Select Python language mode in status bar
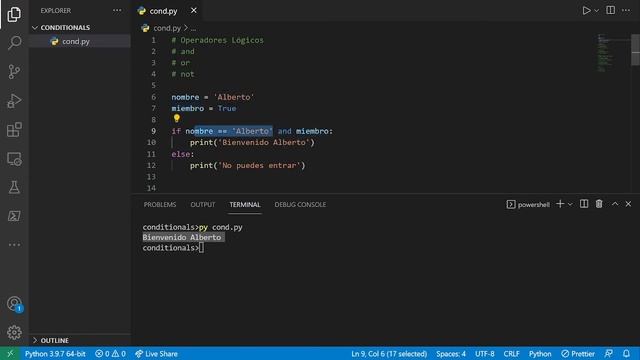The image size is (640, 360). 540,354
